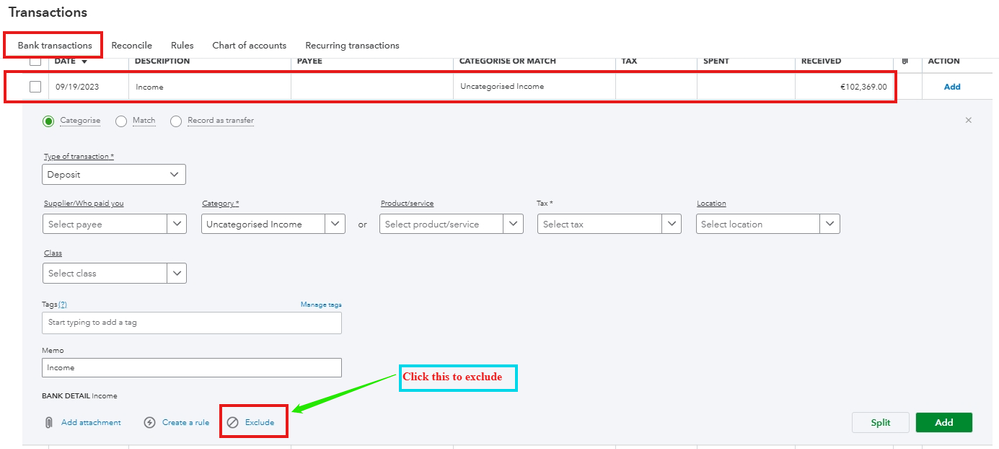Click the Manage tags link
The image size is (999, 449).
321,305
